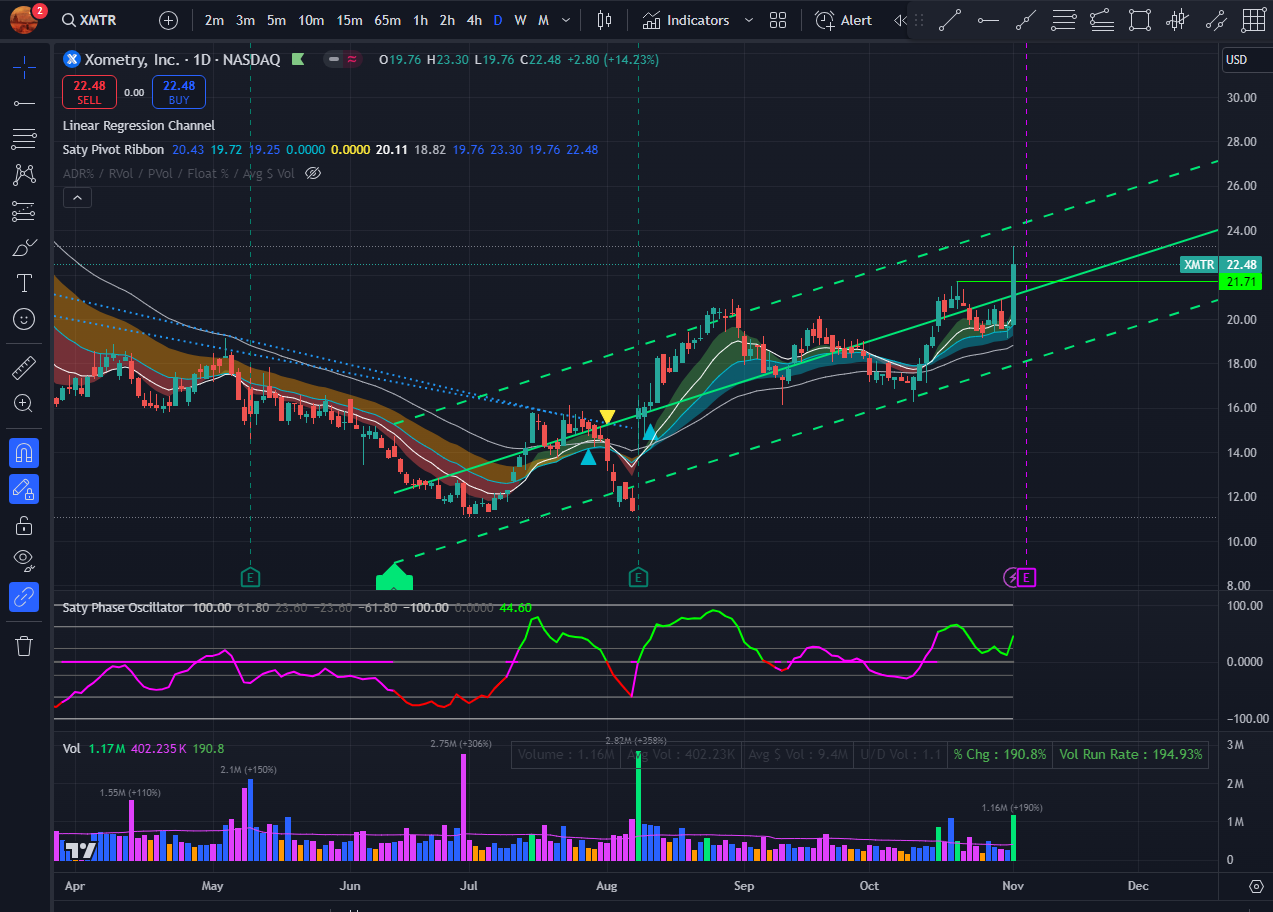Open the Emoji stickers tool
This screenshot has height=912, width=1273.
[x=23, y=320]
